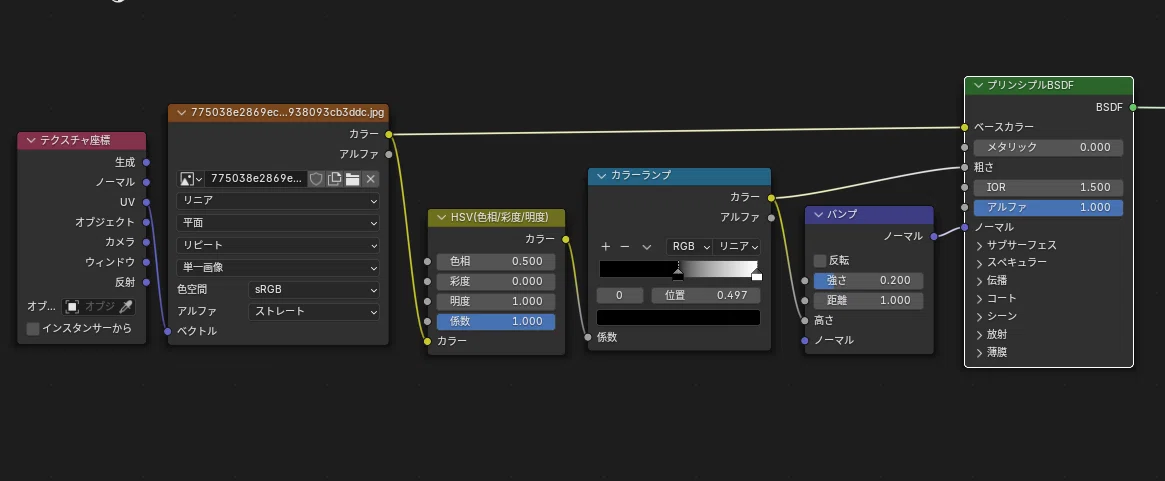This screenshot has height=481, width=1165.
Task: Click the BSDF output socket
Action: pos(1133,107)
